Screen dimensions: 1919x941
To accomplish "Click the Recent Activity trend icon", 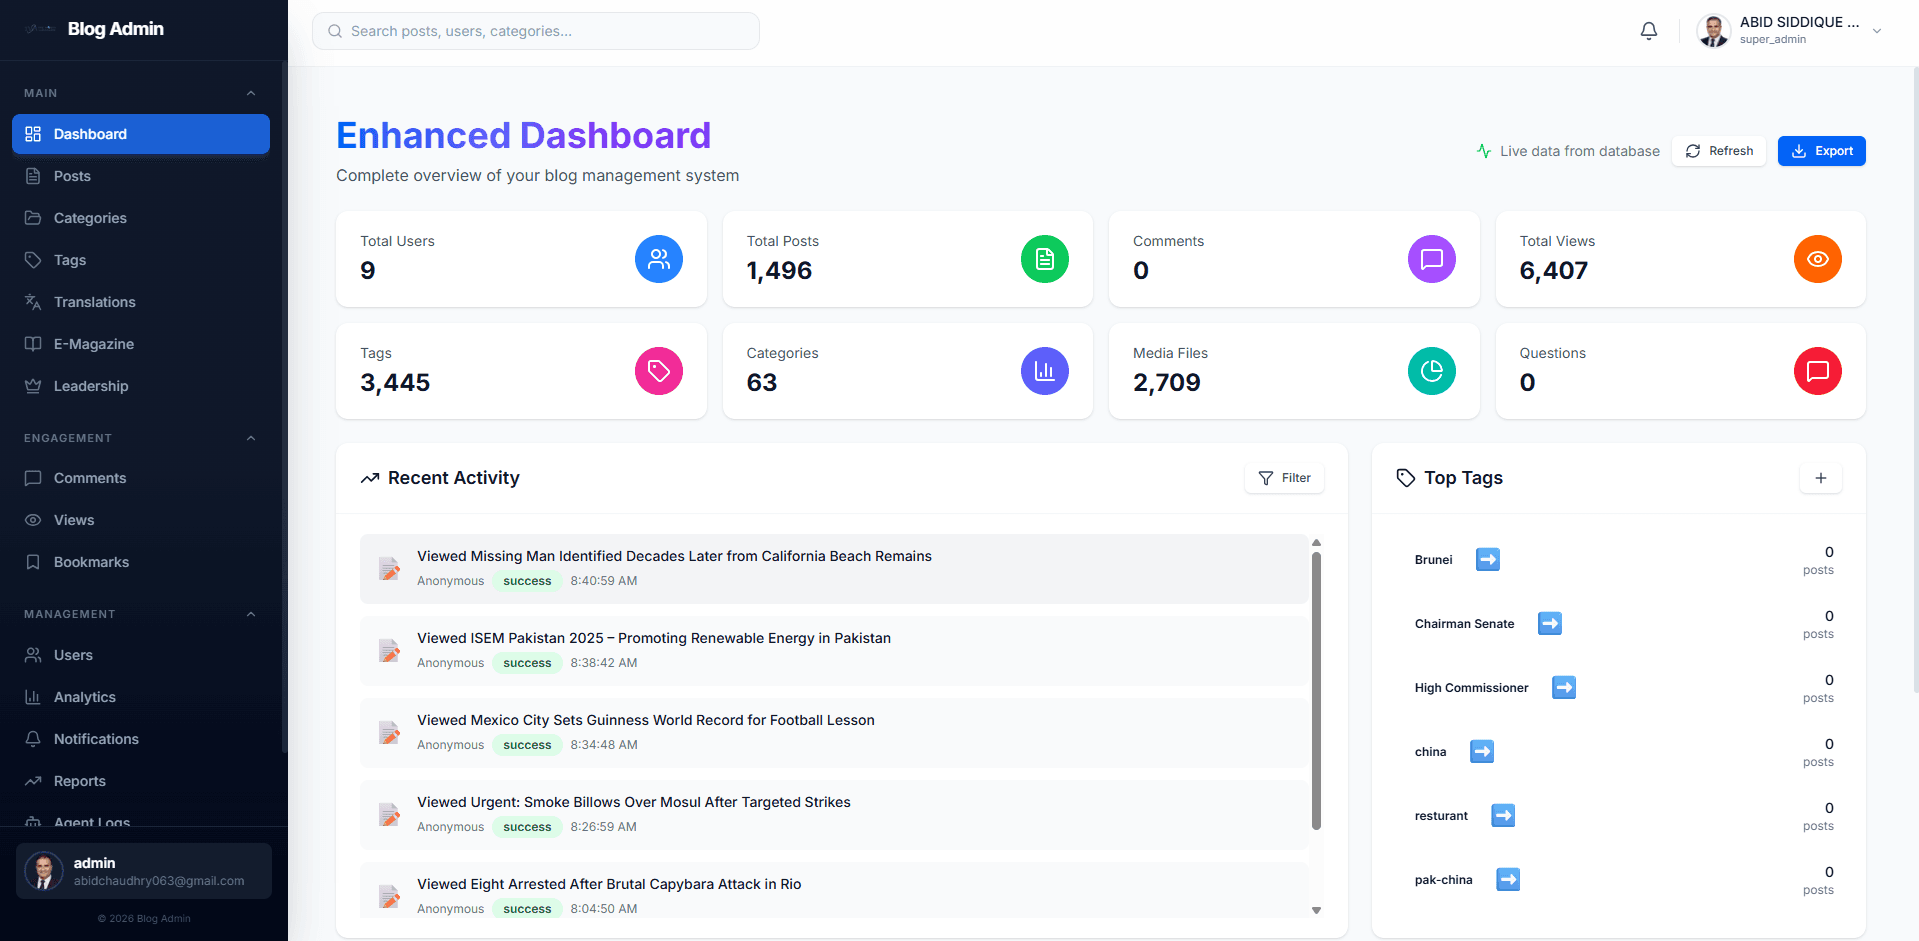I will pyautogui.click(x=370, y=478).
